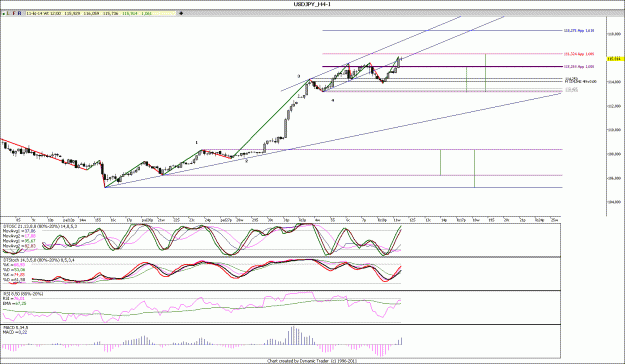Click the purple App 1.000 projection label
The image size is (625, 364).
(579, 67)
